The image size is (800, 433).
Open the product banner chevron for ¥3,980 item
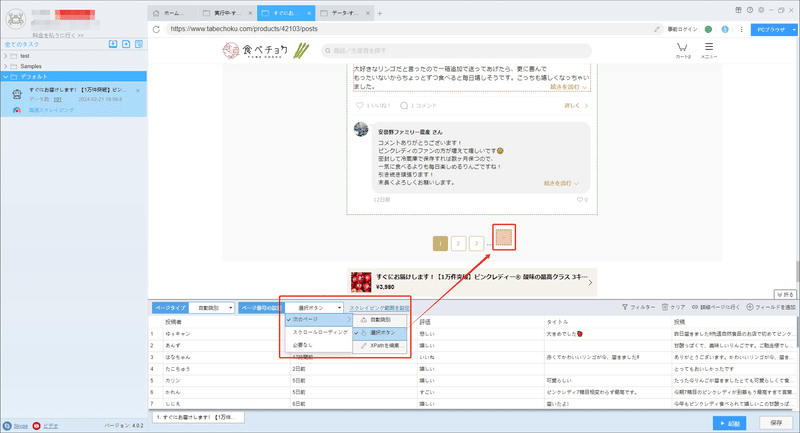click(590, 283)
